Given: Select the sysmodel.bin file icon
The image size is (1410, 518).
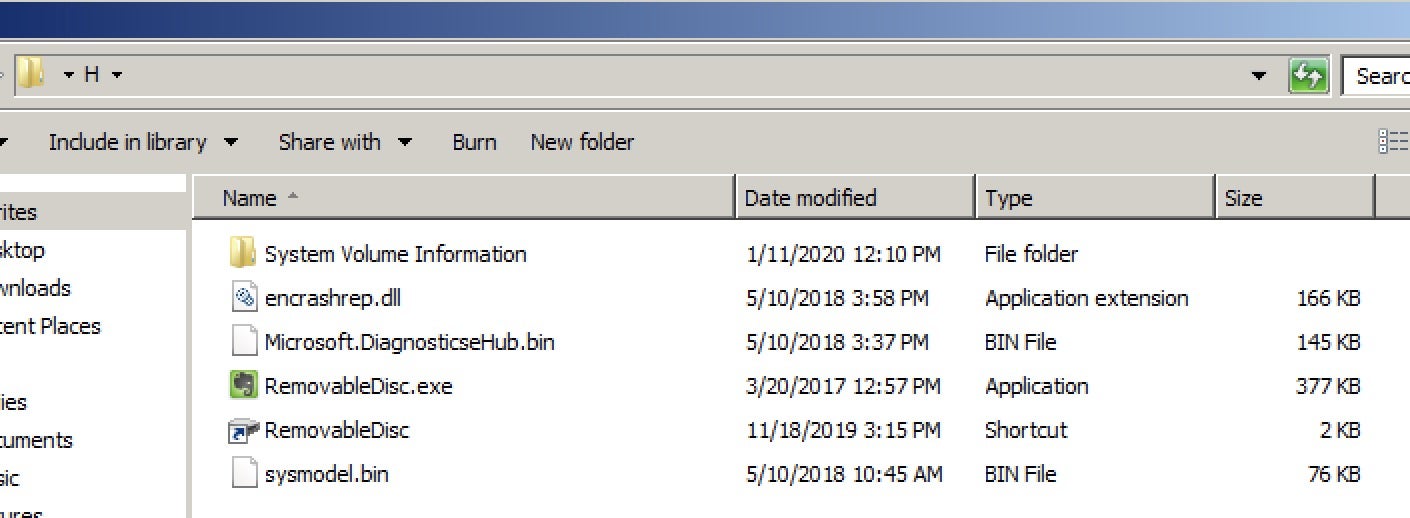Looking at the screenshot, I should [x=244, y=474].
